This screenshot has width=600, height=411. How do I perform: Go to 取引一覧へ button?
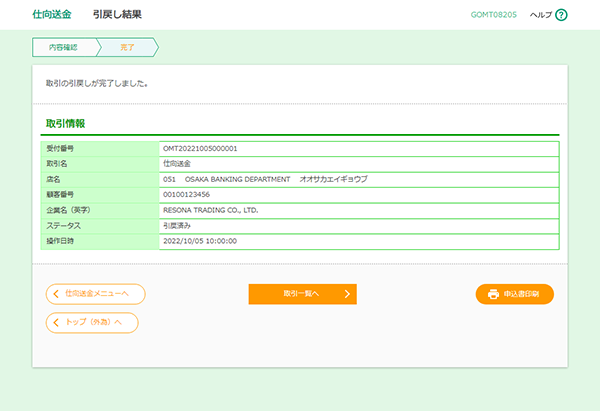point(302,294)
